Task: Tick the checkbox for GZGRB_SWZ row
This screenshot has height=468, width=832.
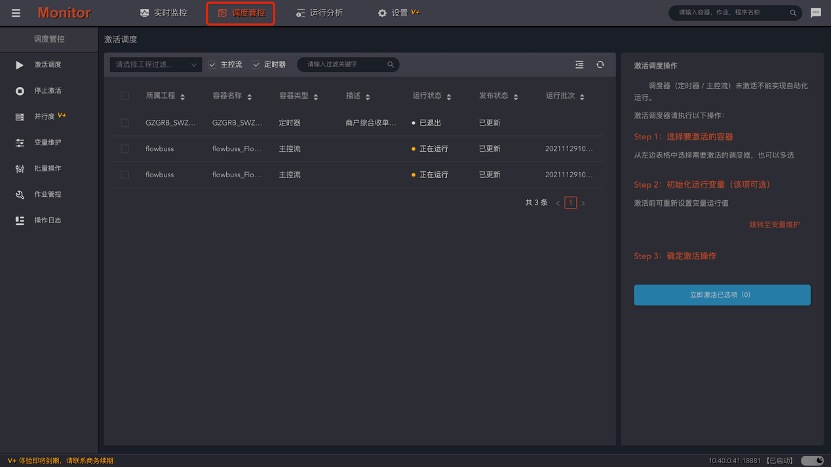Action: pos(125,123)
